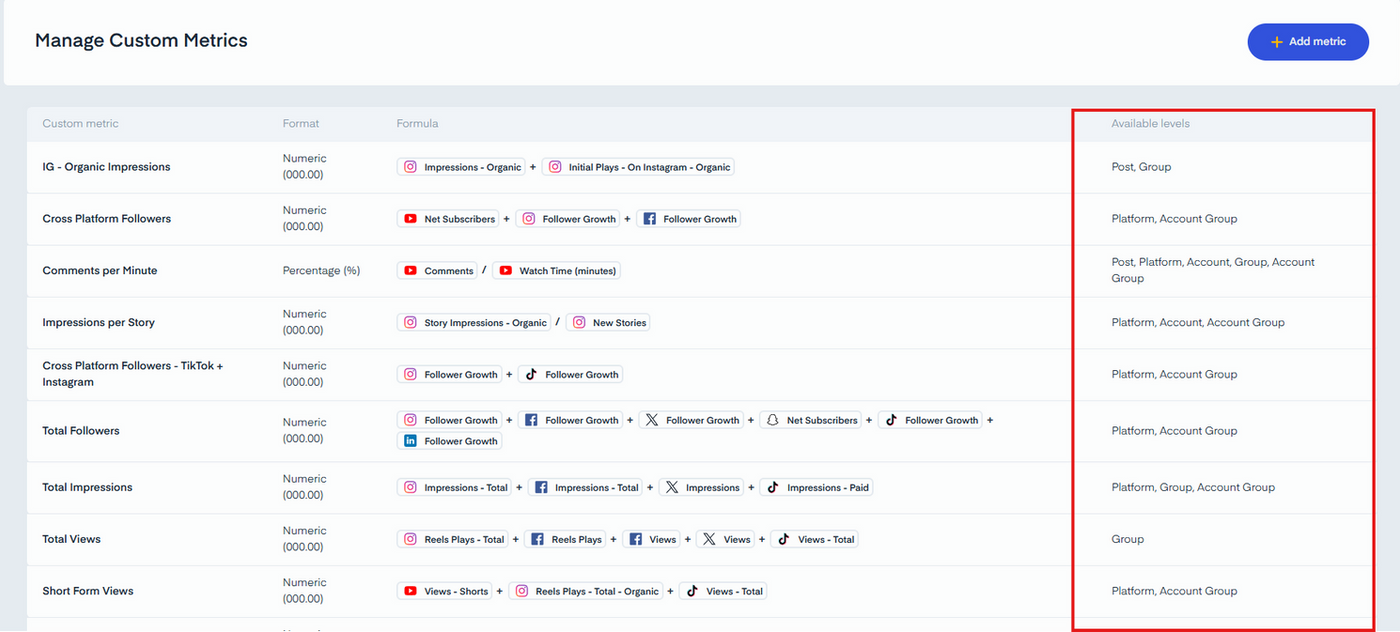Click Facebook icon in Cross Platform Followers row
The image size is (1400, 632).
(649, 219)
